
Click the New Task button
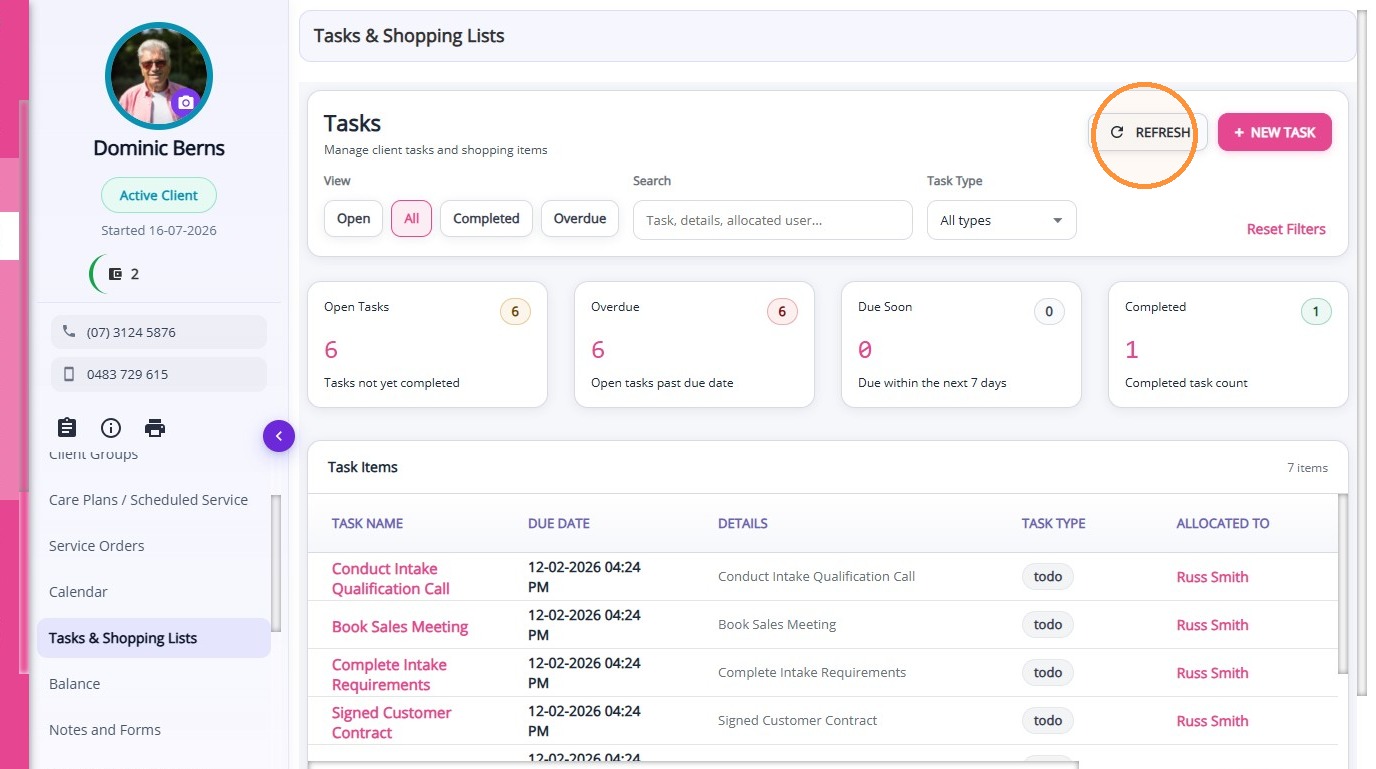[x=1274, y=132]
